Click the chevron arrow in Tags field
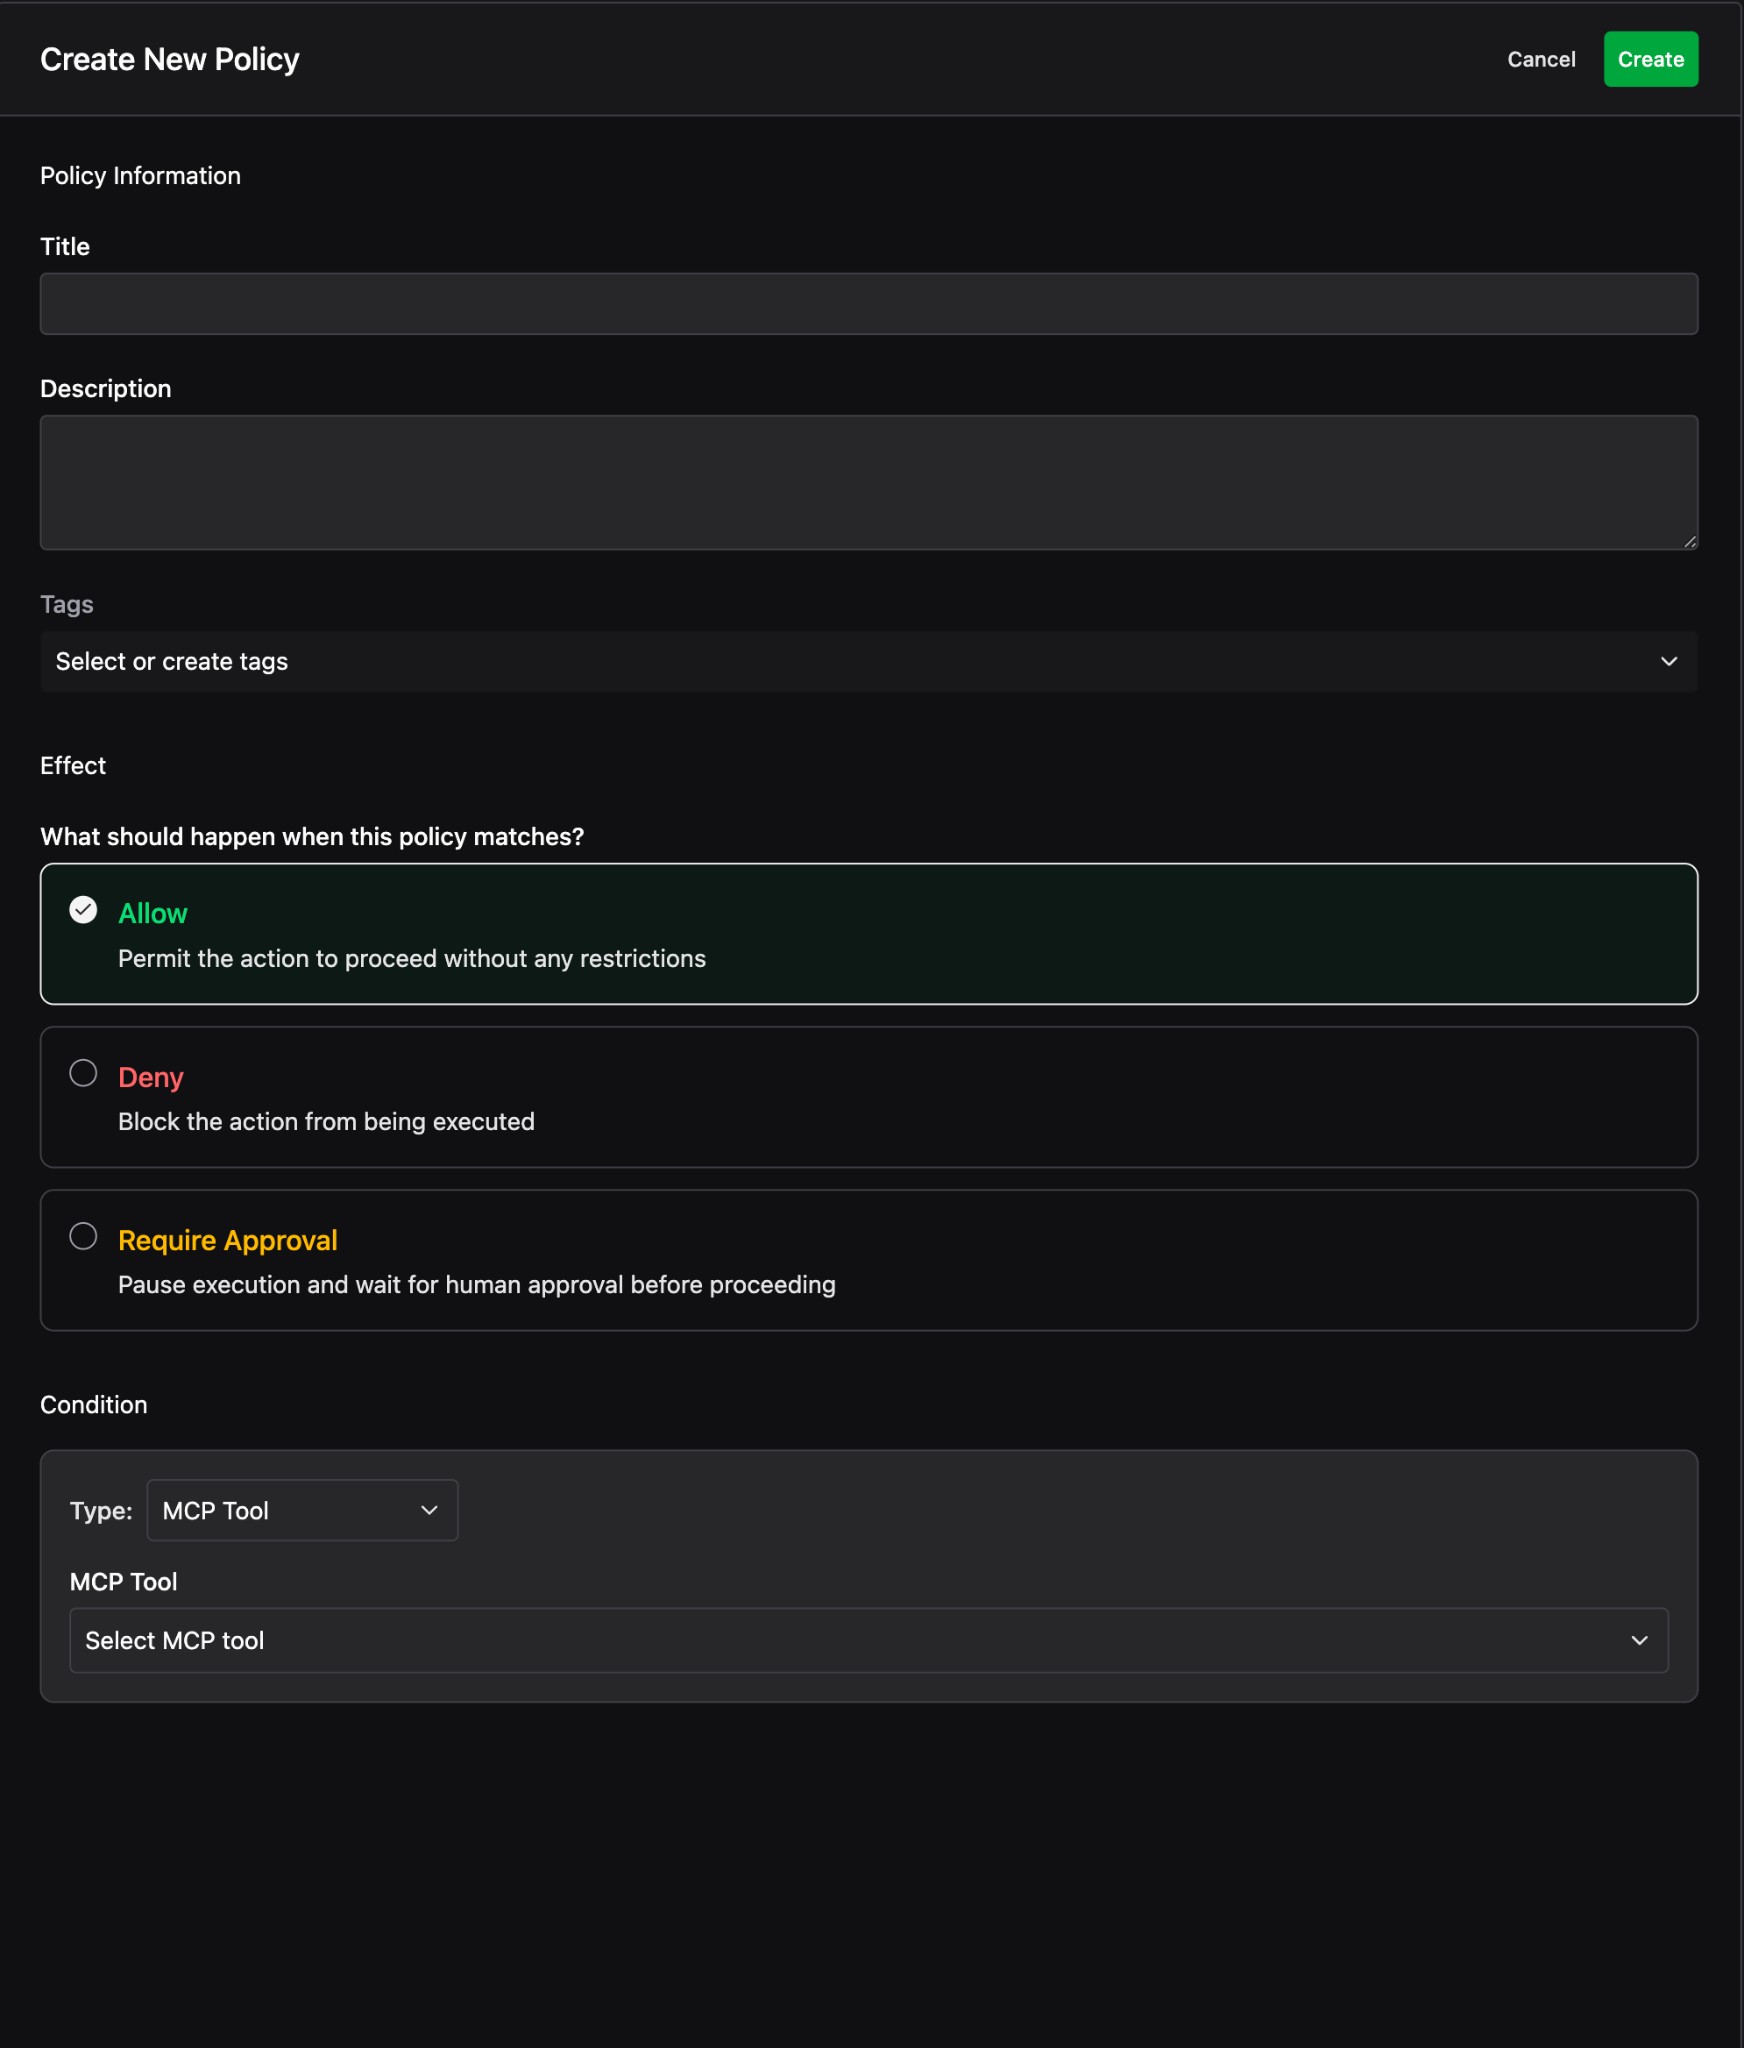1744x2048 pixels. click(x=1668, y=661)
